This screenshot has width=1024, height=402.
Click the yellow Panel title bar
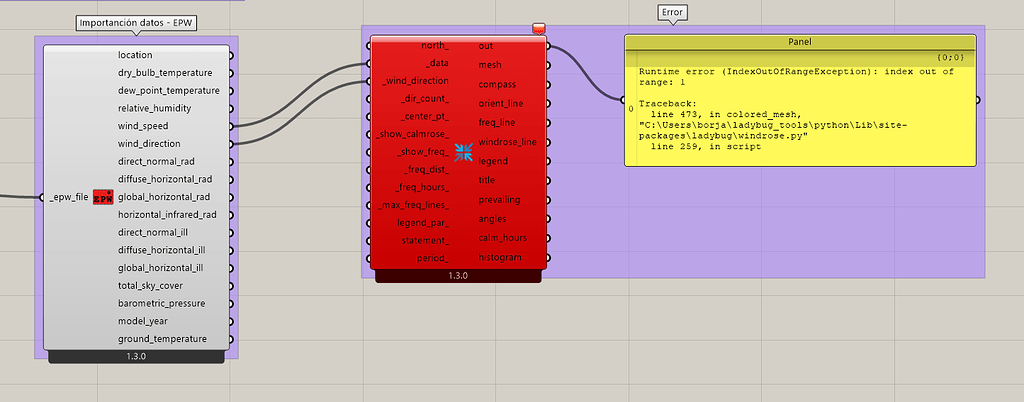tap(799, 42)
